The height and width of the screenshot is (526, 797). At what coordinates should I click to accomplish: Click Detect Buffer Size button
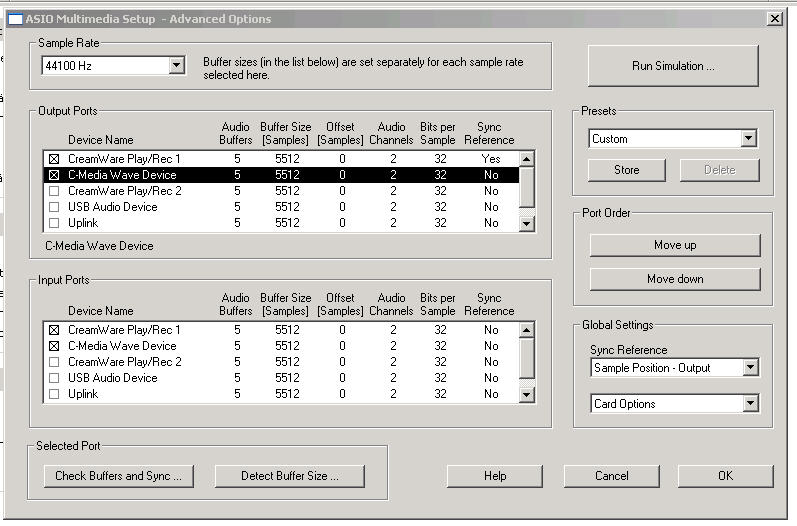pyautogui.click(x=290, y=476)
